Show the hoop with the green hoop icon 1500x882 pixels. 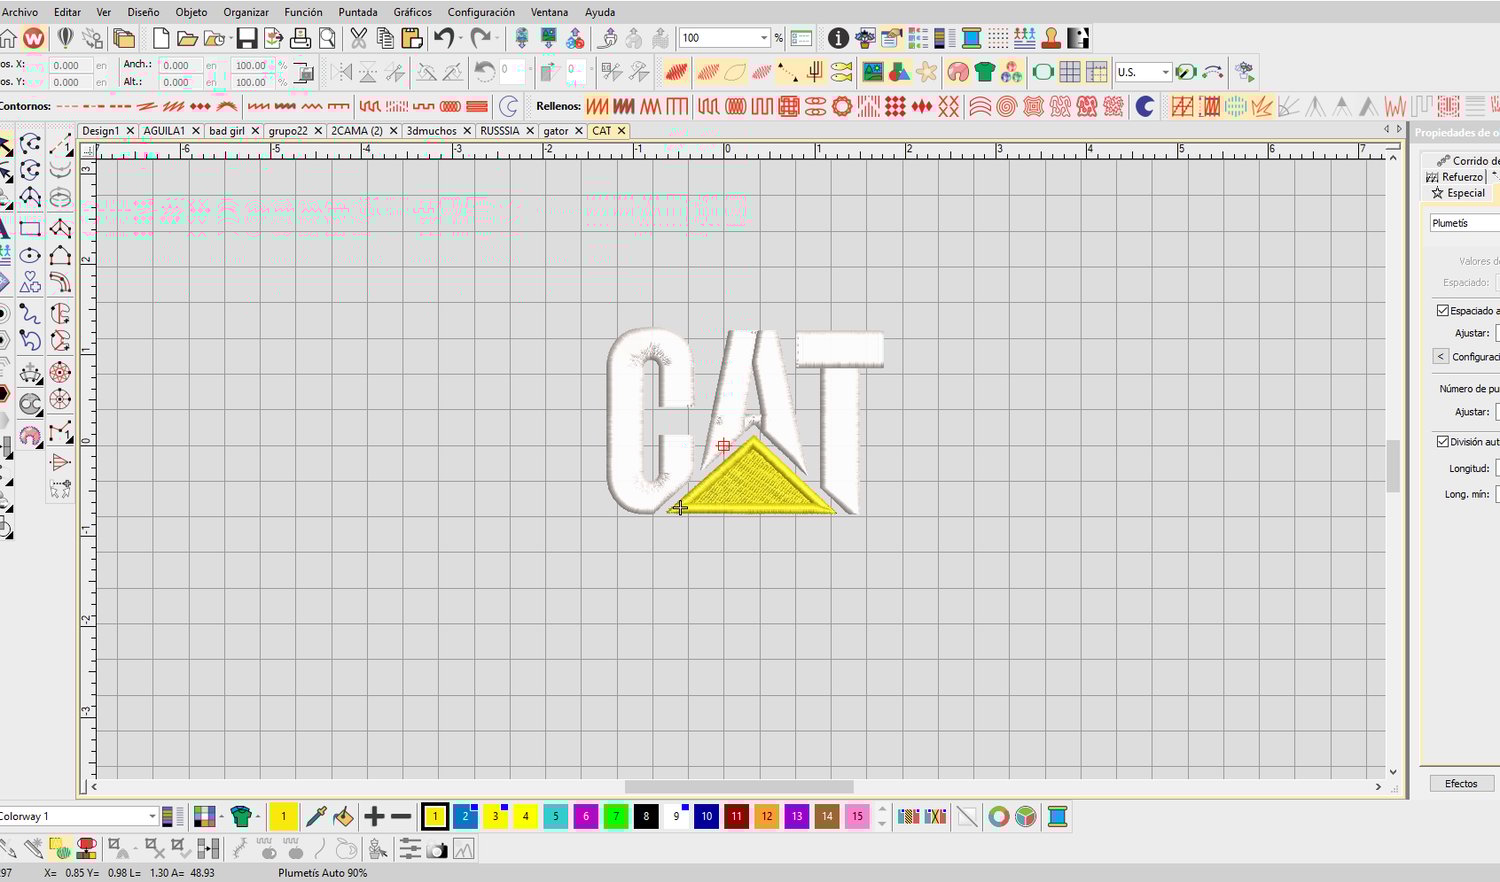[1043, 72]
